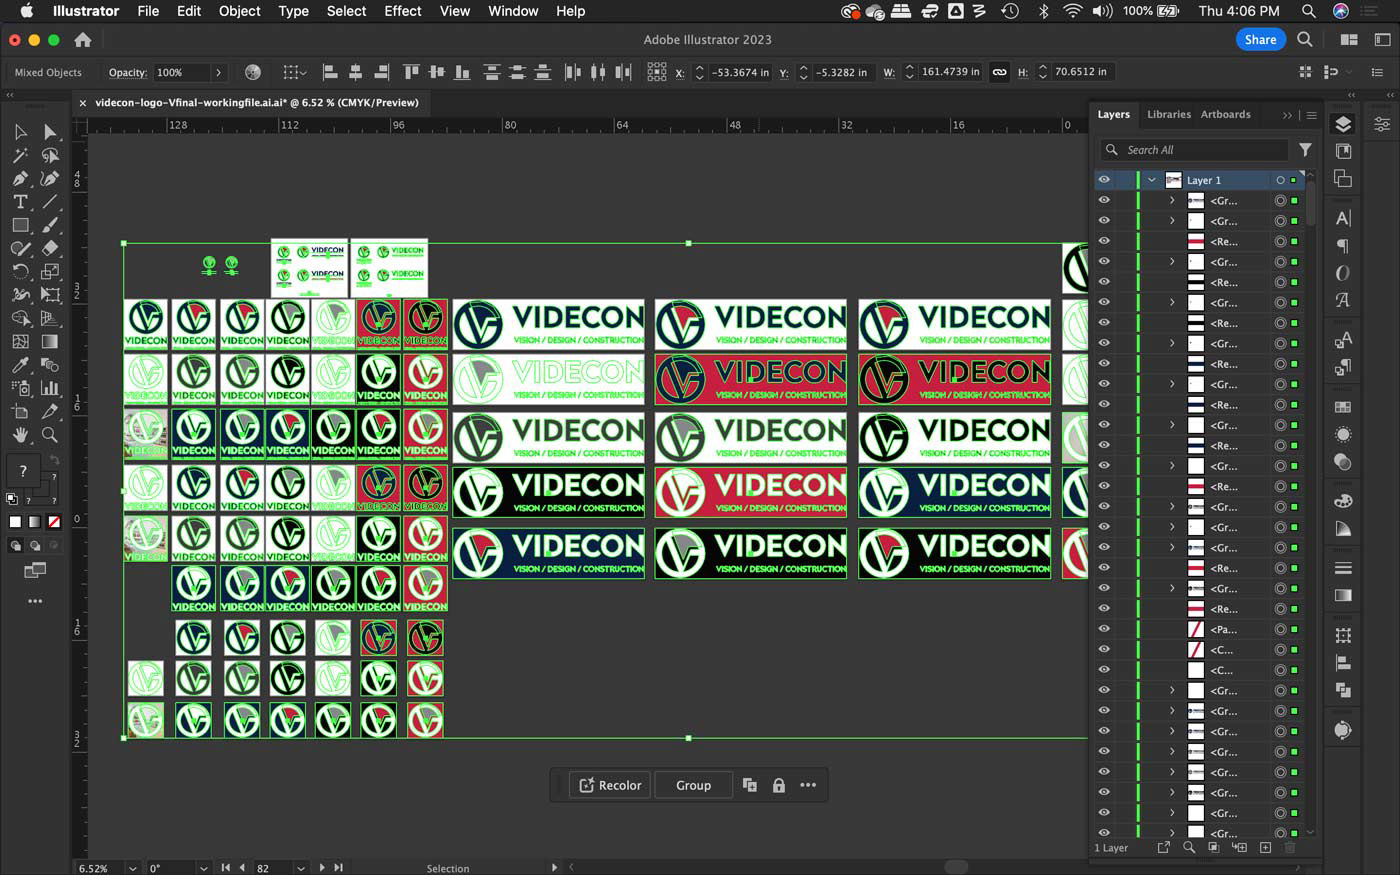Viewport: 1400px width, 875px height.
Task: Go to next artboard arrow
Action: [x=322, y=868]
